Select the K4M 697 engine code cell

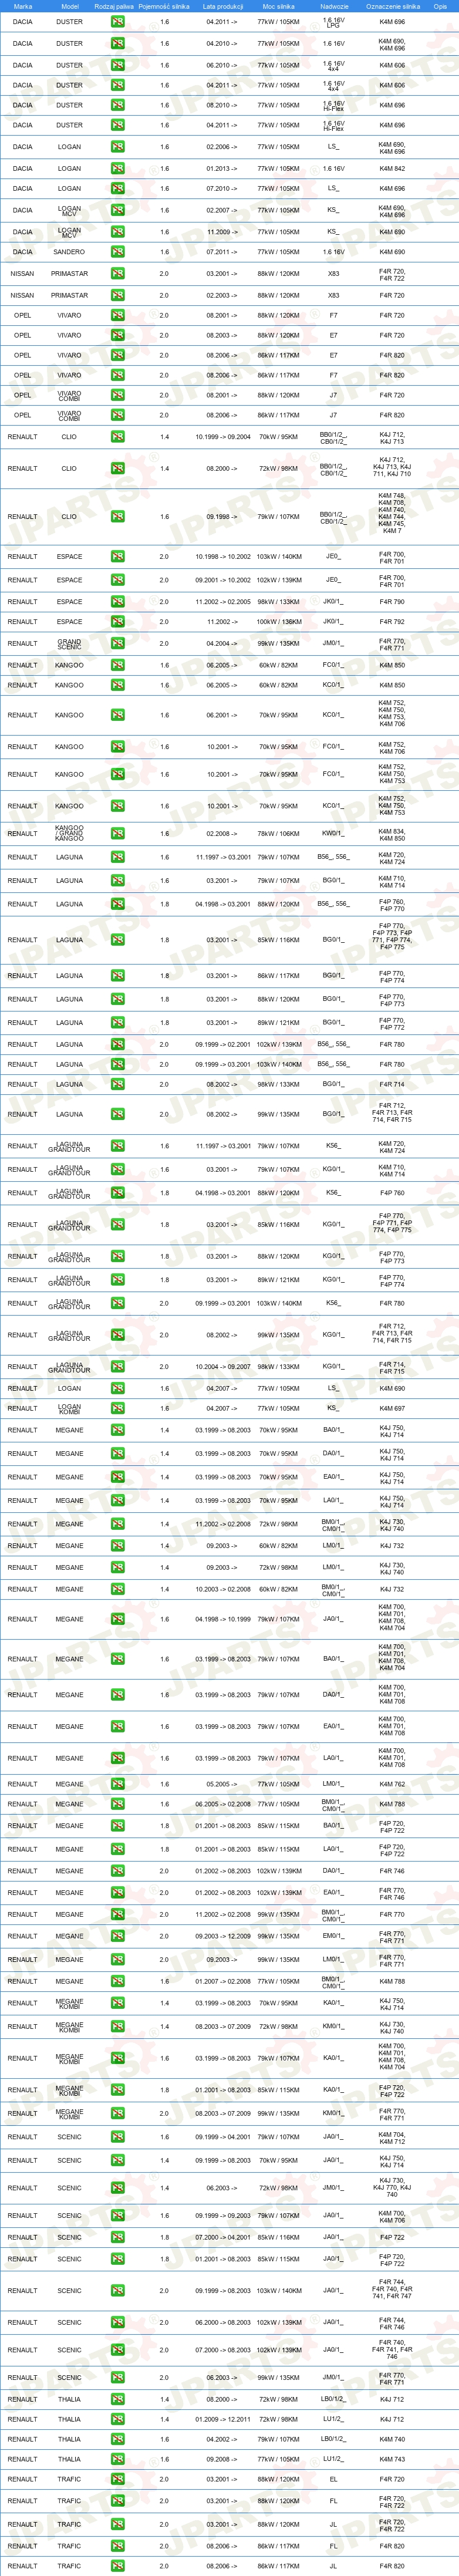[x=392, y=1409]
